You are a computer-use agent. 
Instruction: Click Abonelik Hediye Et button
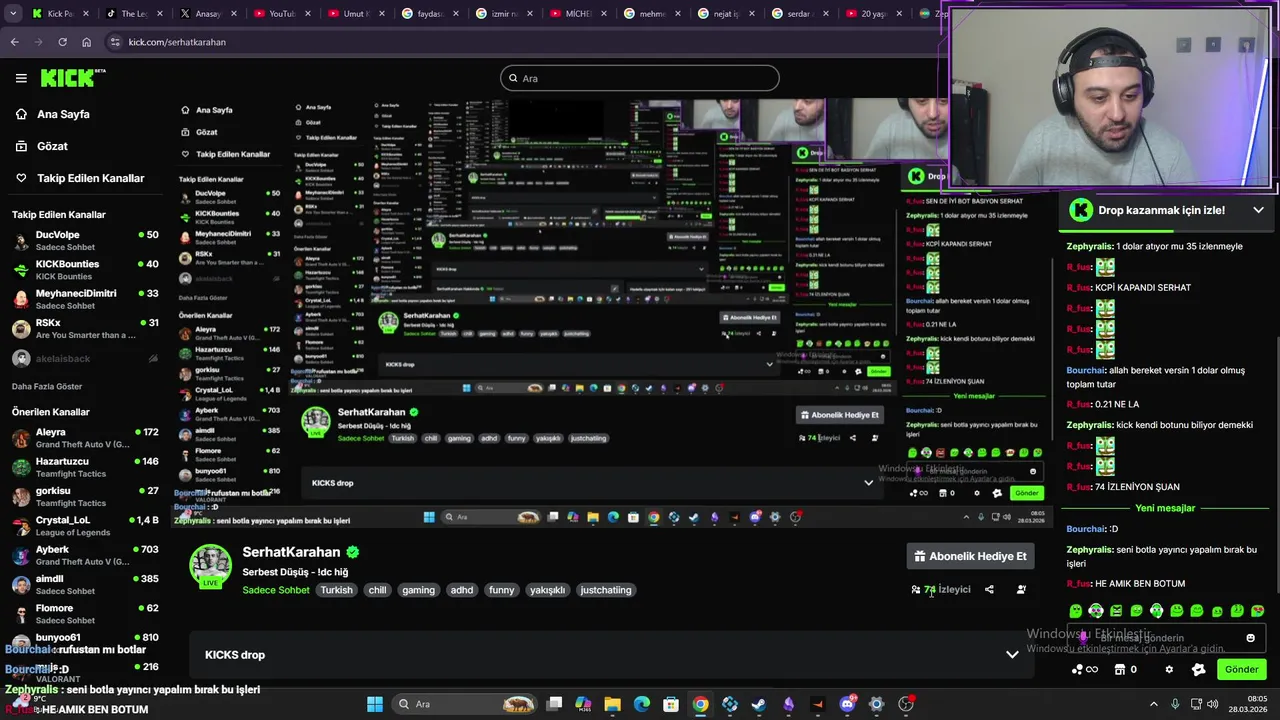point(970,556)
